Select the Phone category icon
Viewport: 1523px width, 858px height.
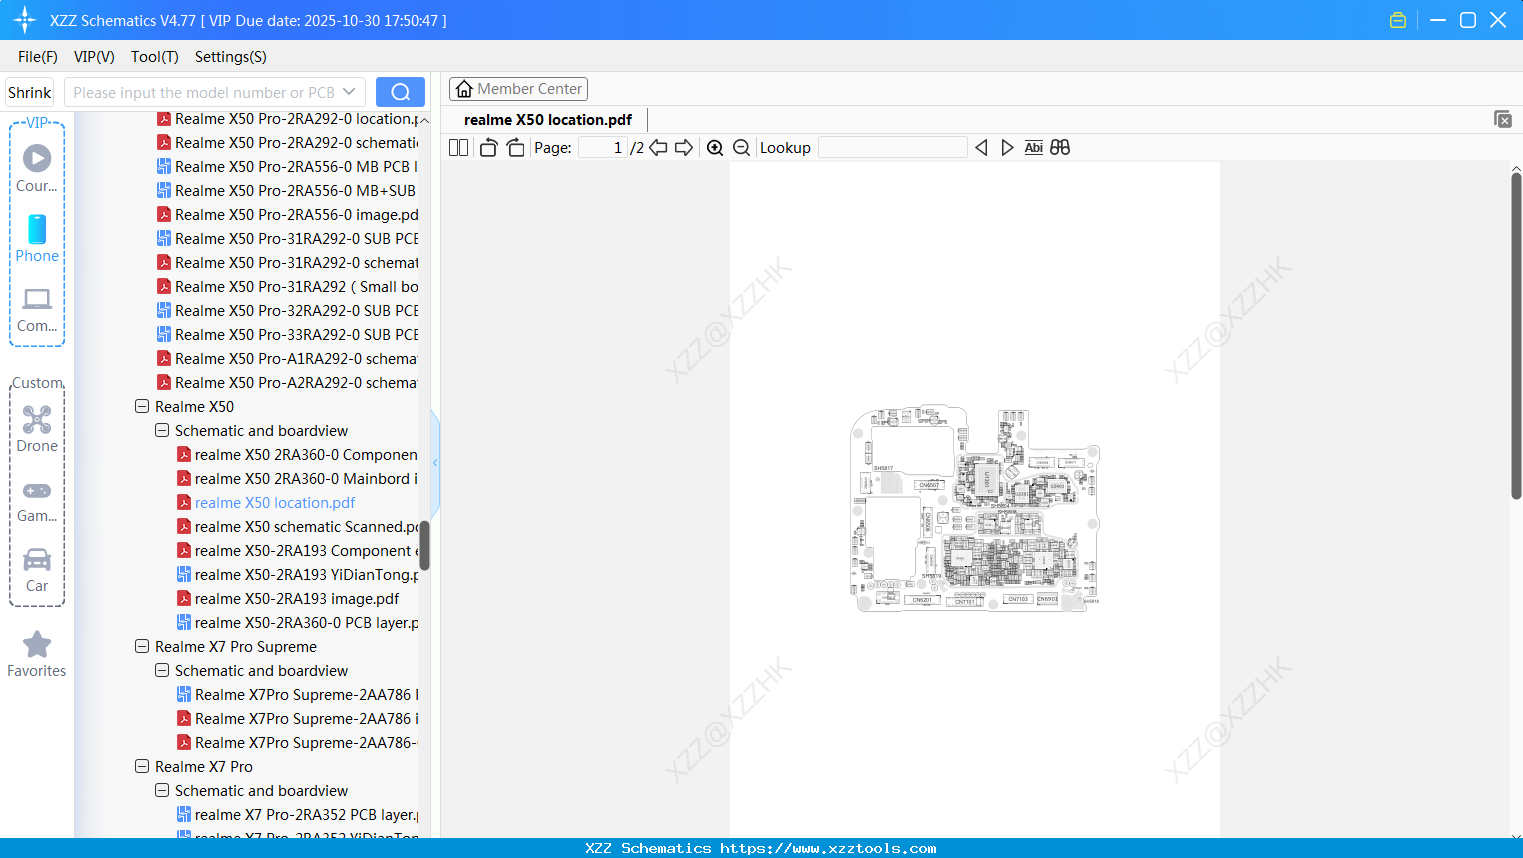coord(37,238)
